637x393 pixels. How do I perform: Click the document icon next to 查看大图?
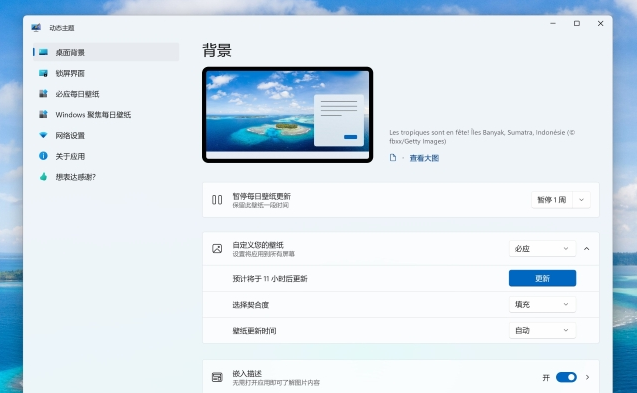coord(393,158)
